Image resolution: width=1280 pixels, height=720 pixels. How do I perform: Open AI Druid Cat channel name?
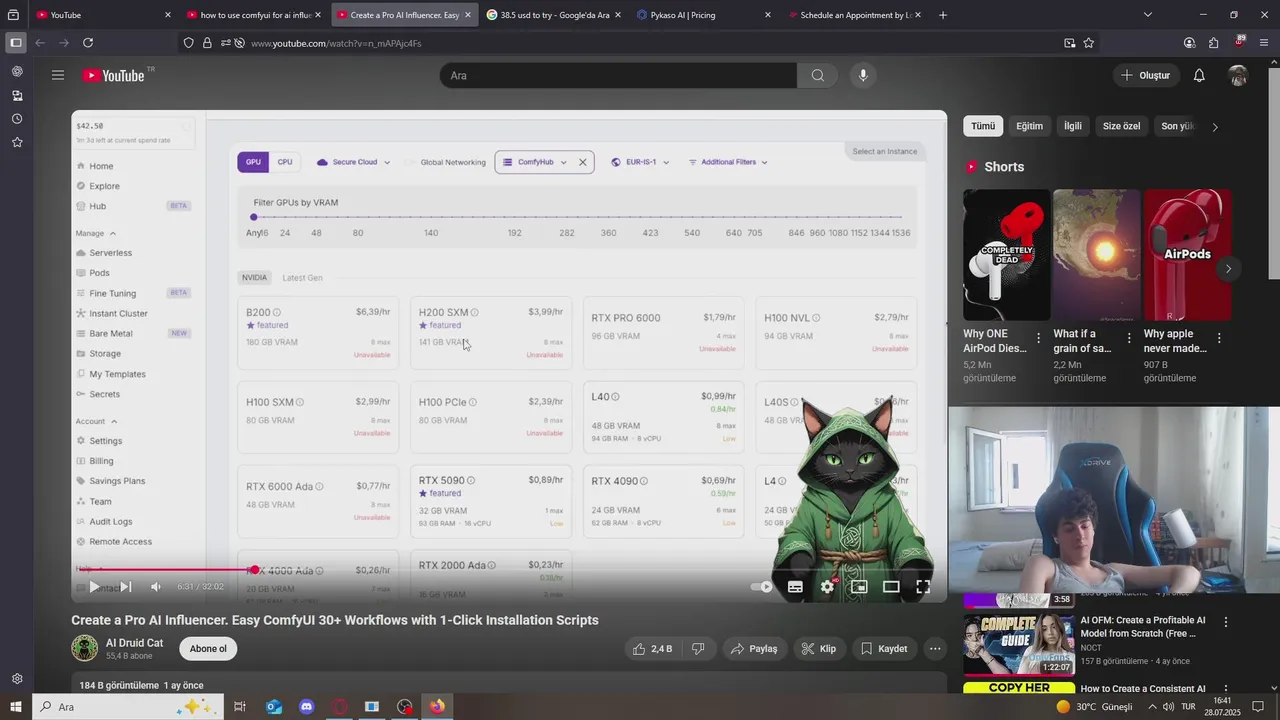point(134,643)
